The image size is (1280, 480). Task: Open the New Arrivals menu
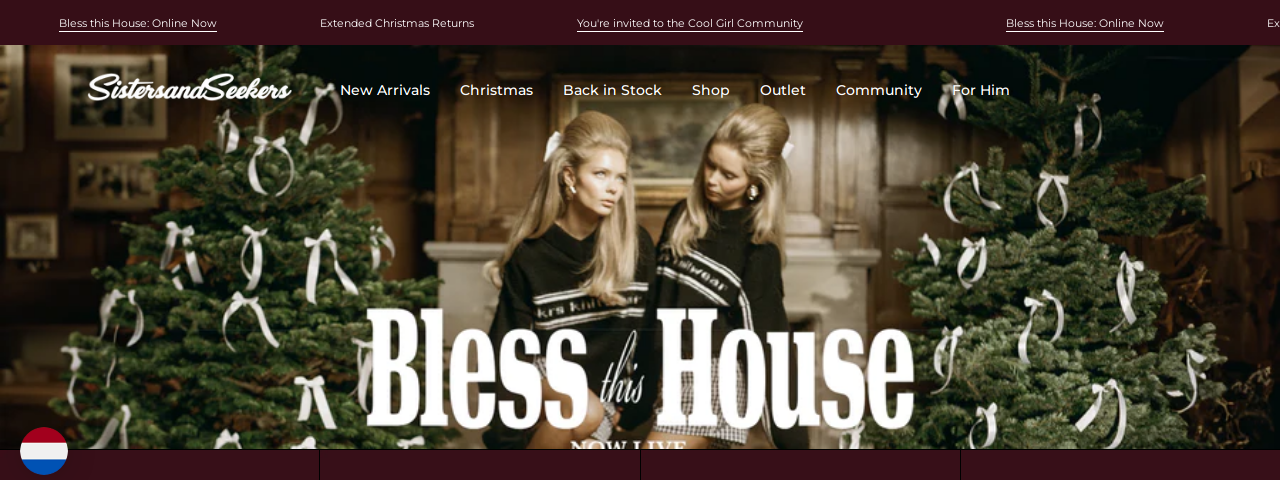(x=385, y=90)
